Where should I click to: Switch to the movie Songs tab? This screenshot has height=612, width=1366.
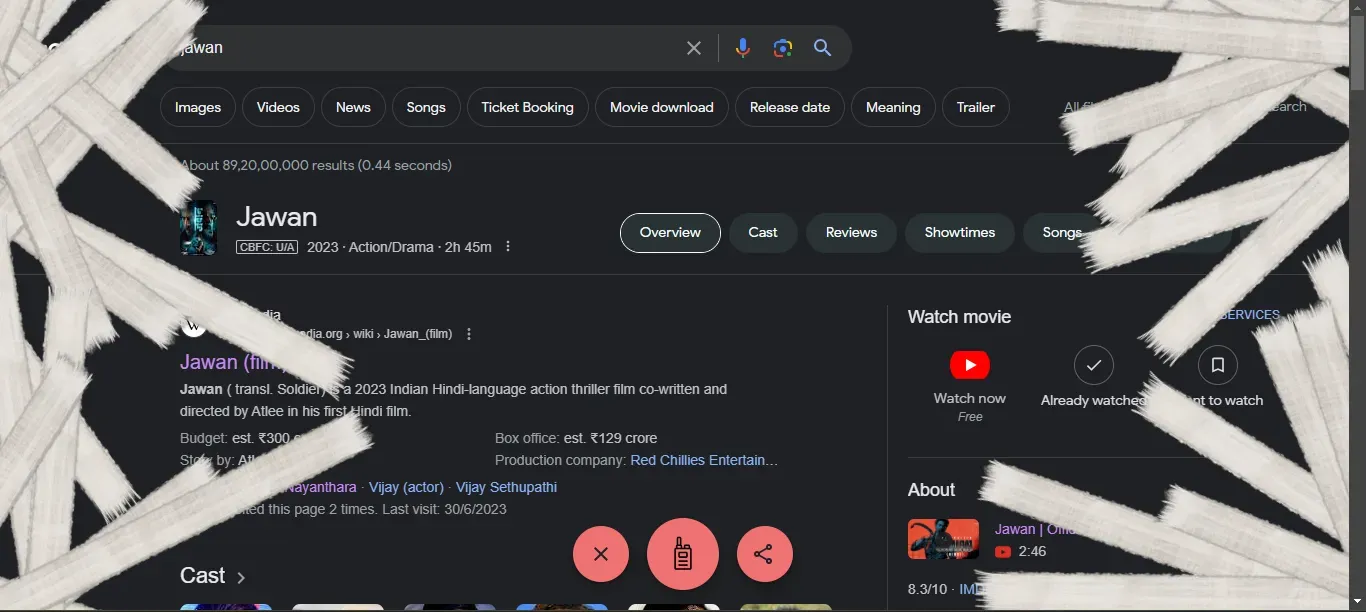1060,232
